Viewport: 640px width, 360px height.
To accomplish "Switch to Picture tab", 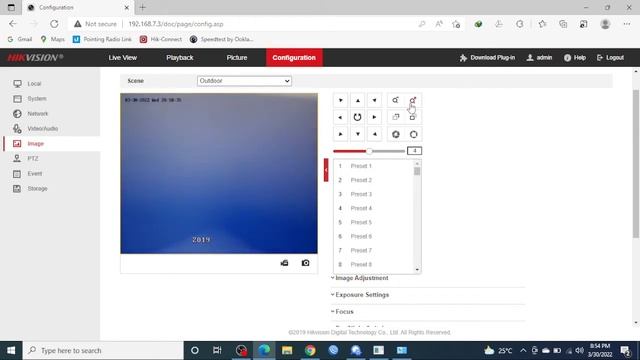I will pos(237,58).
